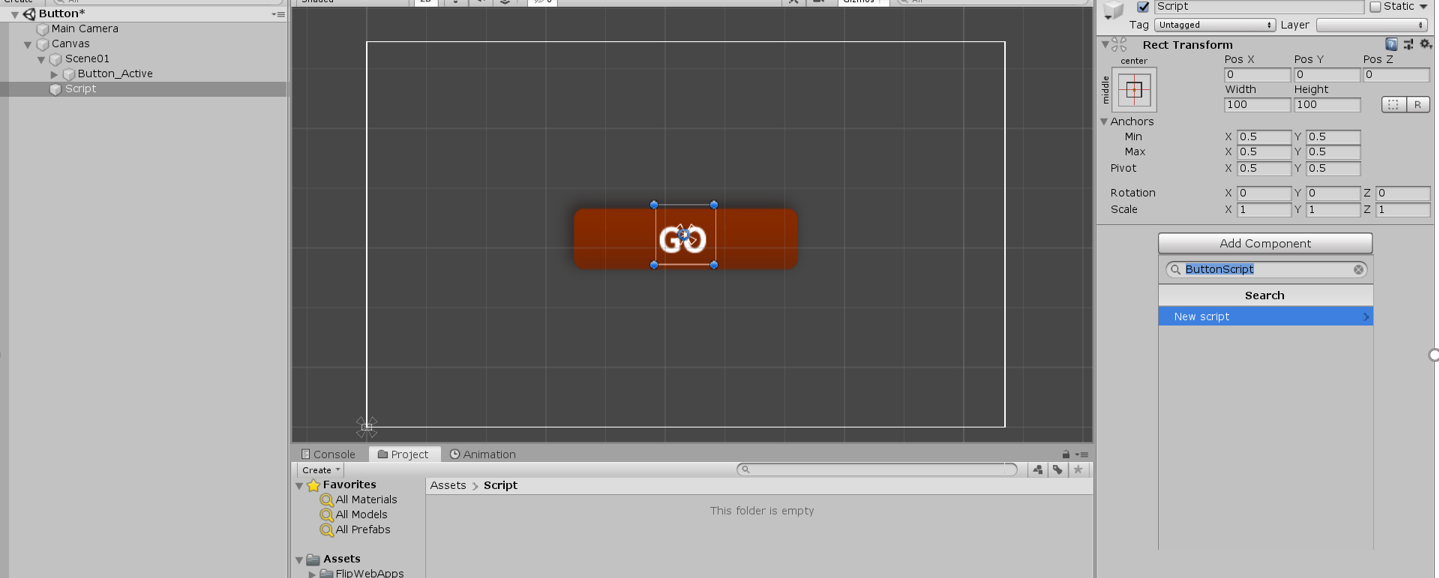The width and height of the screenshot is (1439, 578).
Task: Click the Button_Active object cube icon
Action: pyautogui.click(x=69, y=74)
